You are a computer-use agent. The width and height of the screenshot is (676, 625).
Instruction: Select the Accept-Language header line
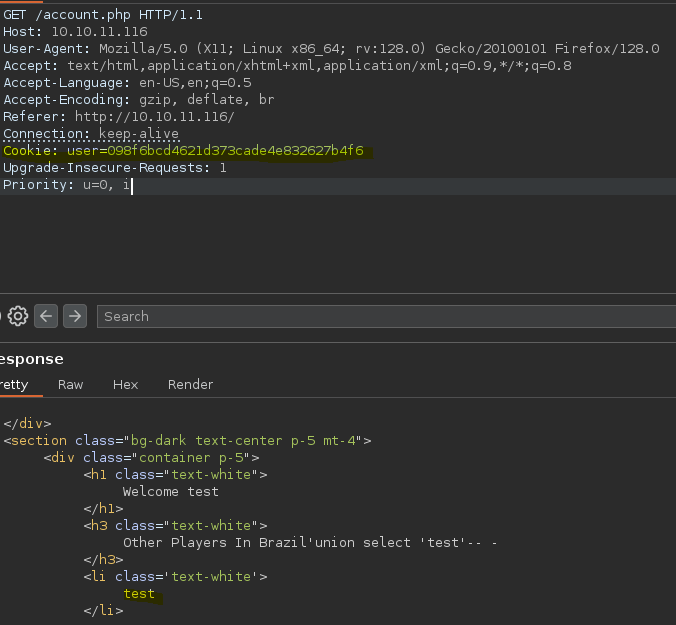(127, 82)
